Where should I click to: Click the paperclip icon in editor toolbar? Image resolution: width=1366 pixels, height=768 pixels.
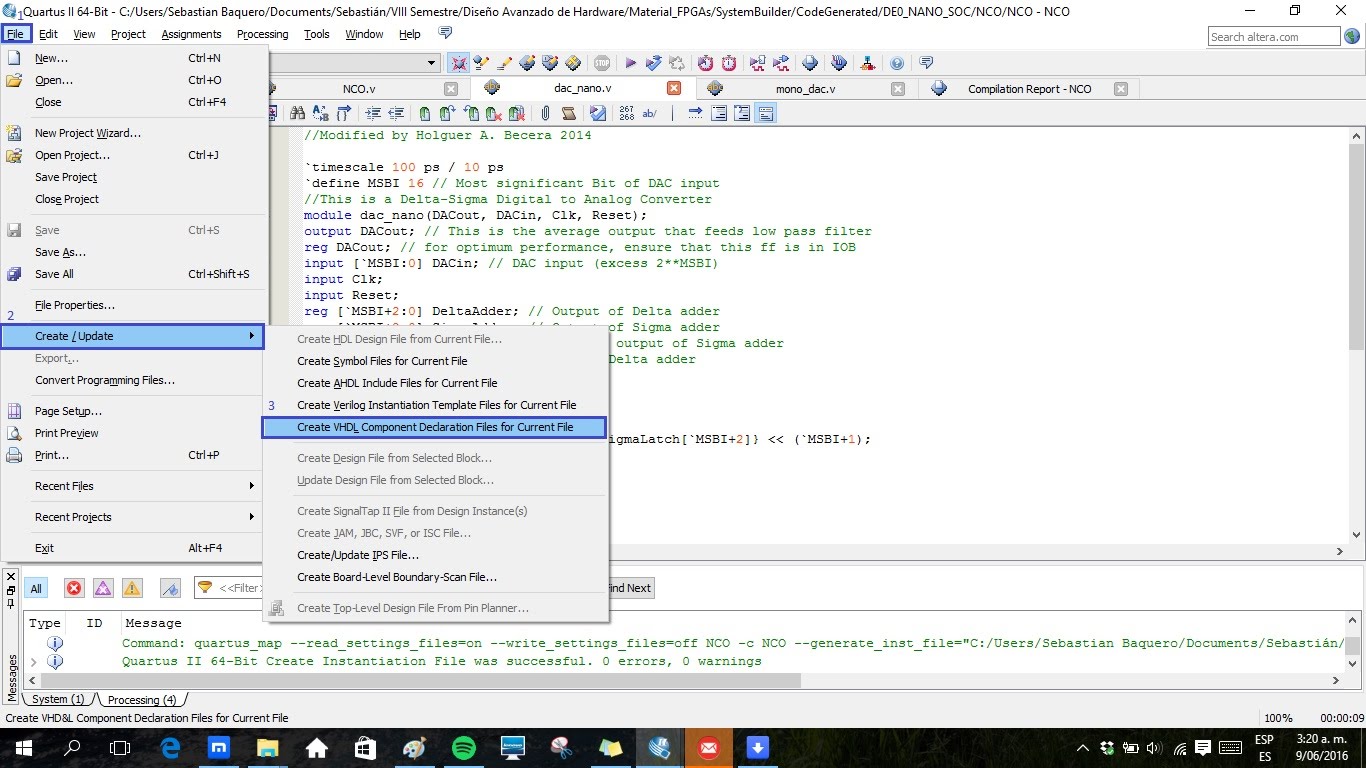(546, 113)
